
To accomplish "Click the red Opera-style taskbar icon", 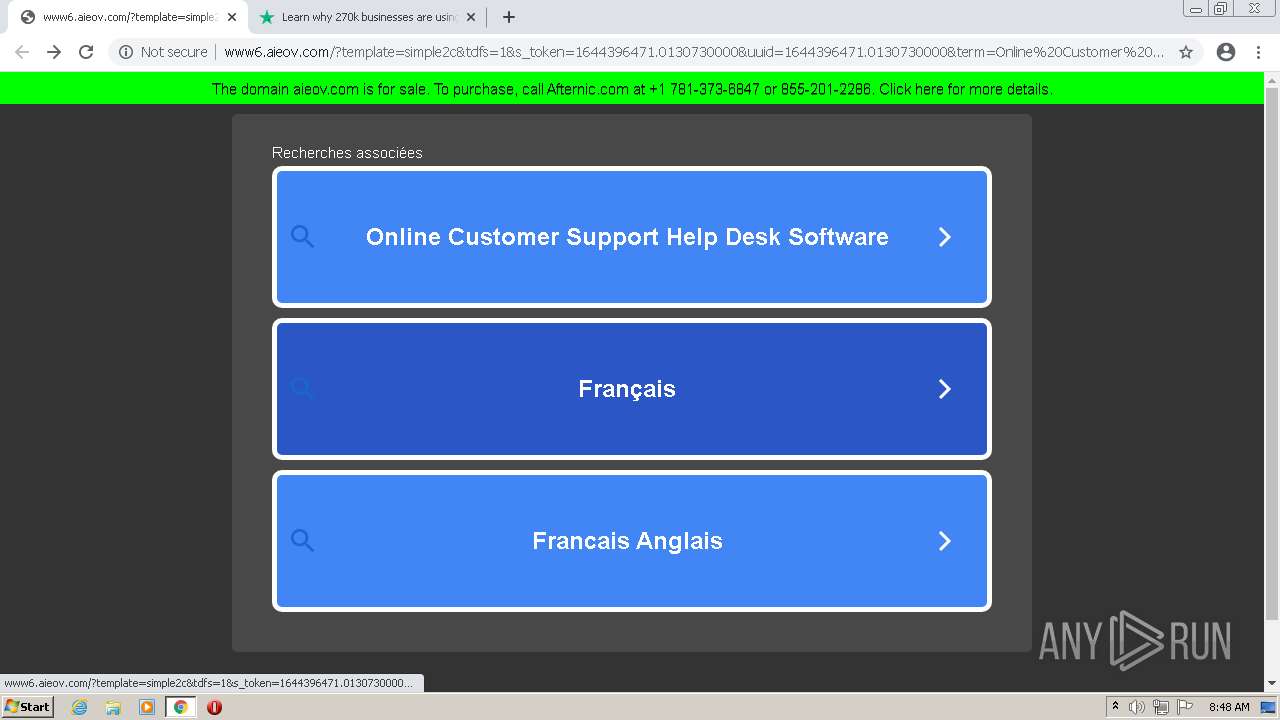I will (x=214, y=707).
